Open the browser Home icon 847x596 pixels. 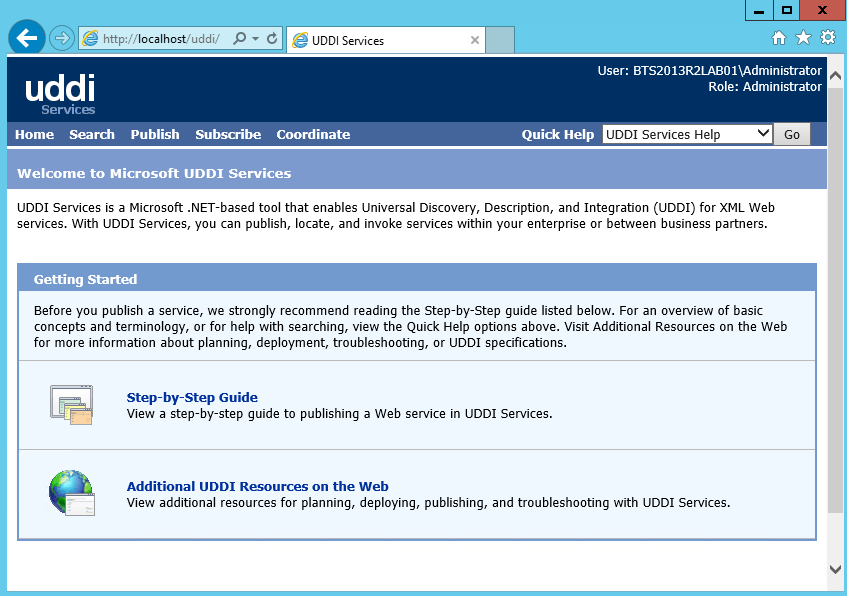(779, 38)
